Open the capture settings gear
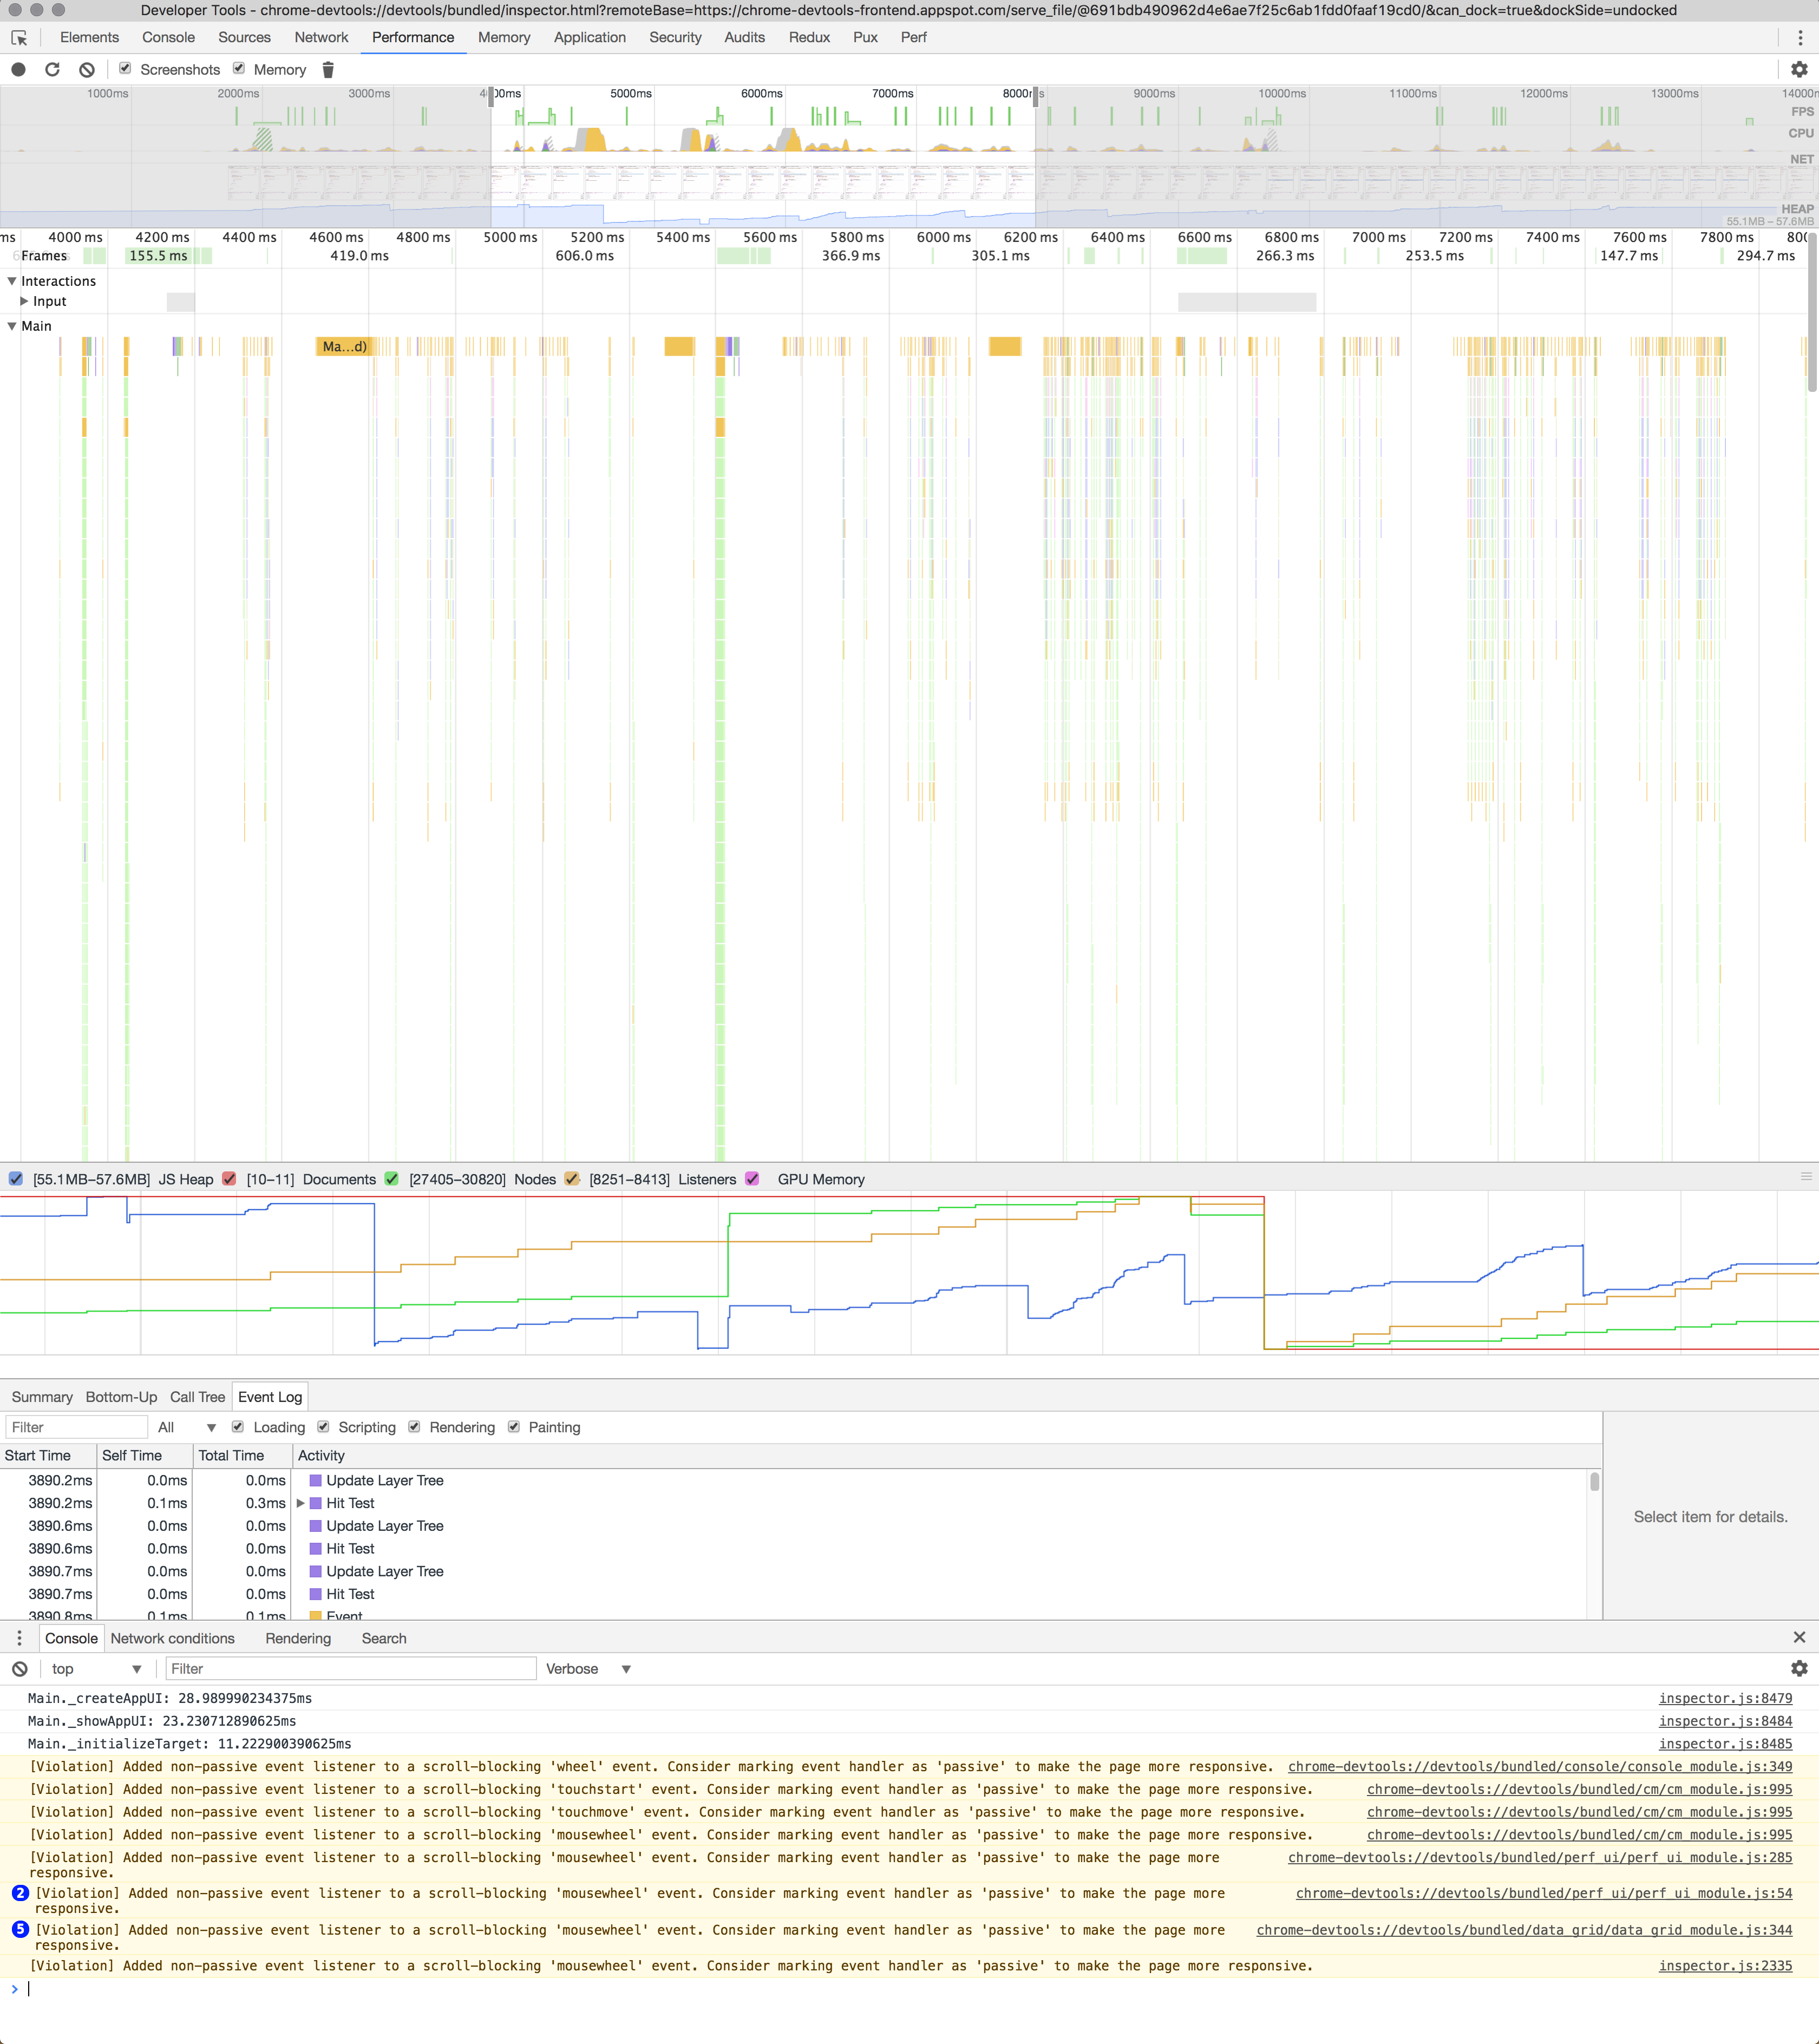The height and width of the screenshot is (2044, 1819). click(1799, 69)
